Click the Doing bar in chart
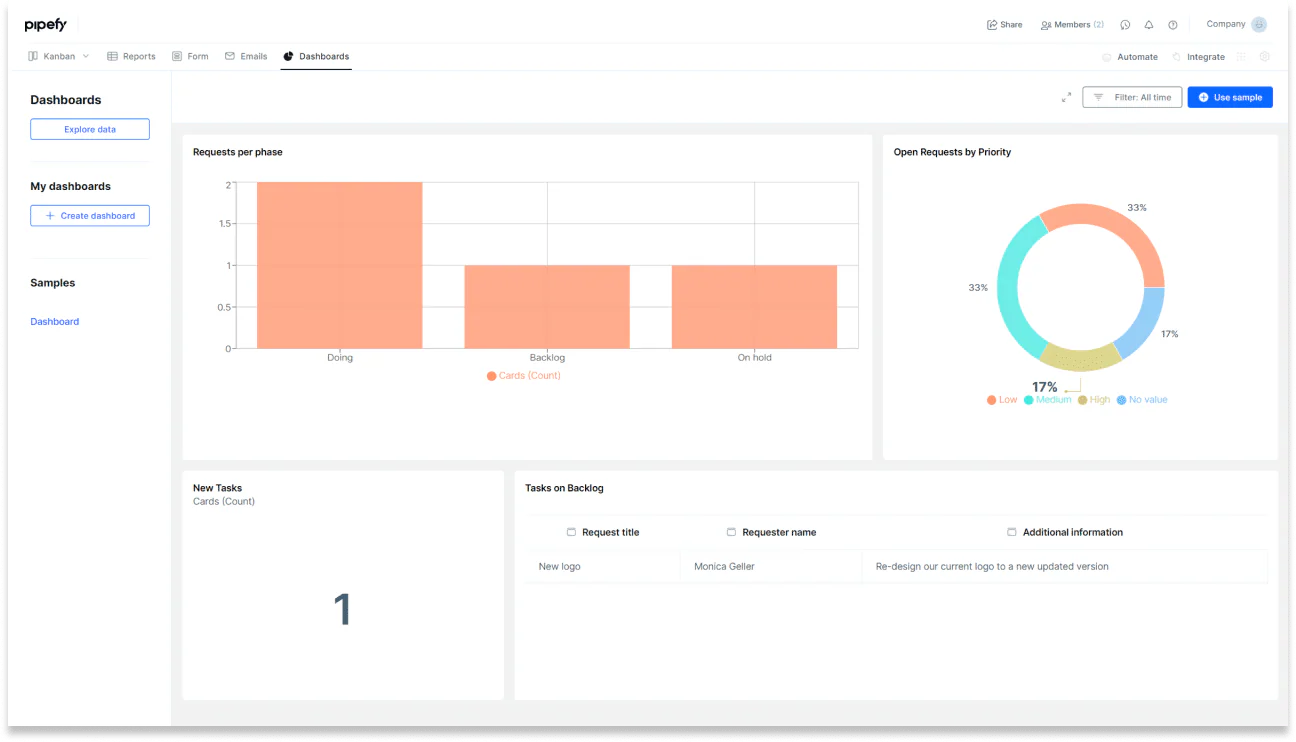The image size is (1296, 742). tap(340, 265)
